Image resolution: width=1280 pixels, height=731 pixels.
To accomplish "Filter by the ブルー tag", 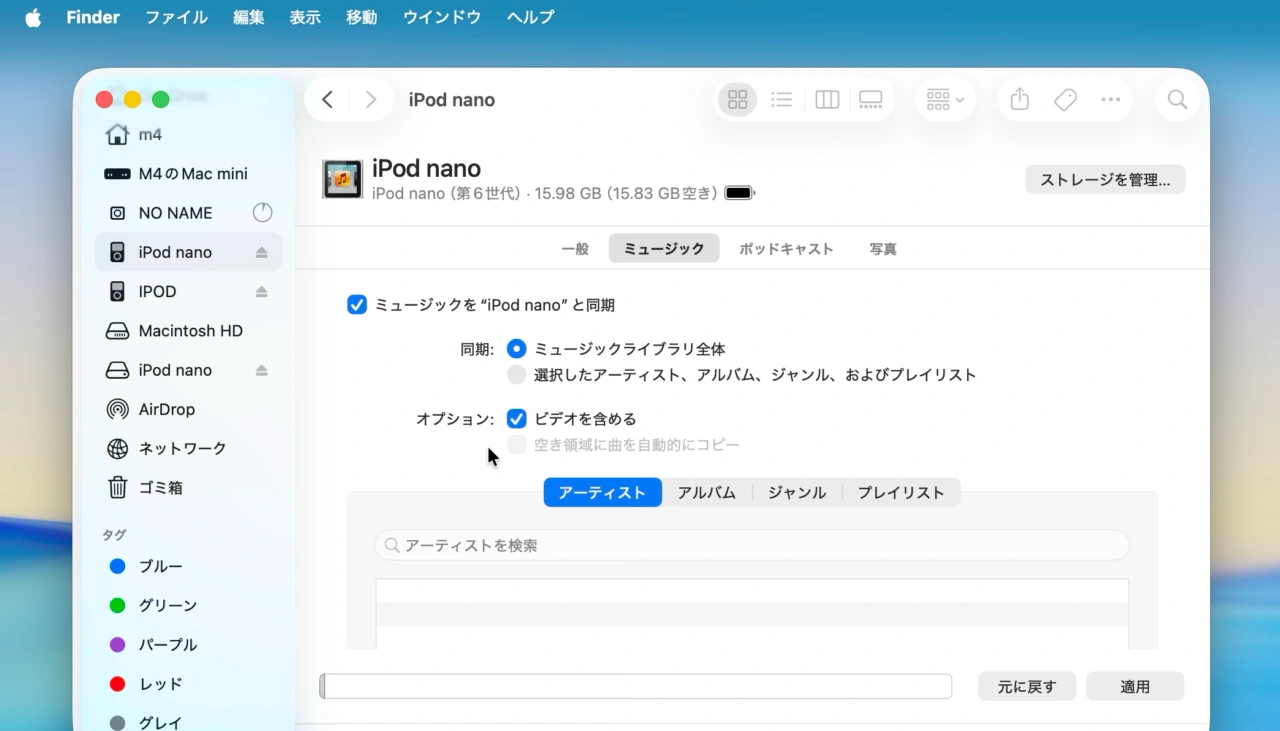I will tap(188, 567).
